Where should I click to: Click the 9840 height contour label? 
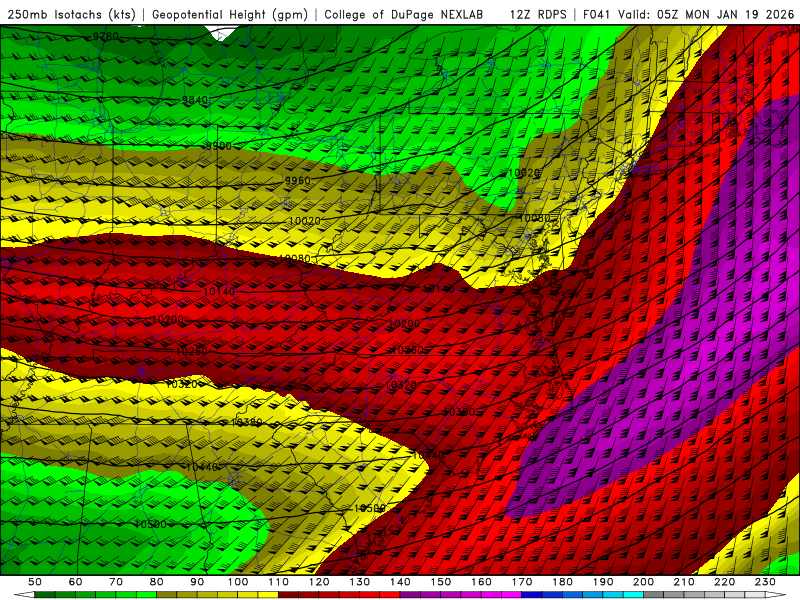(195, 100)
